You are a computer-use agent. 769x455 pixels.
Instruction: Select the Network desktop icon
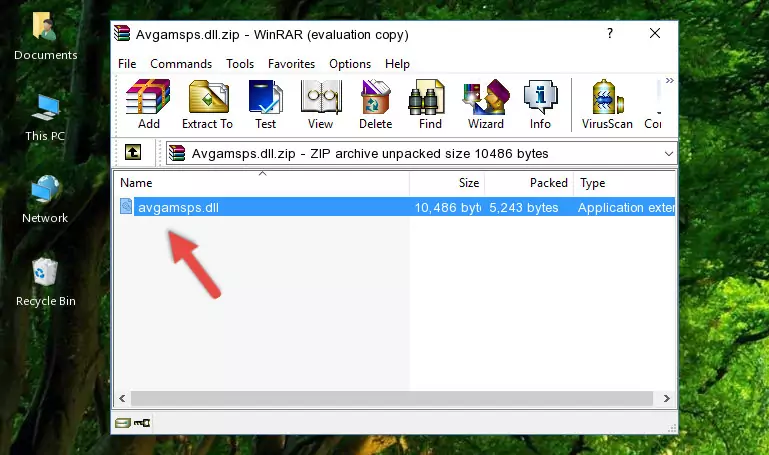point(45,200)
